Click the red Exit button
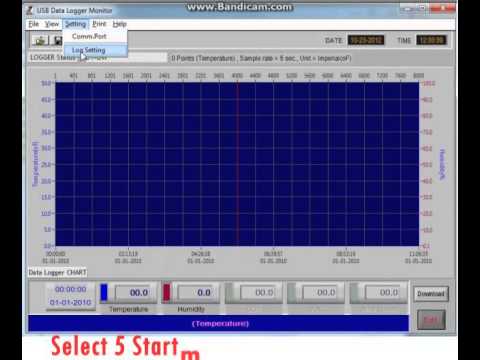 point(431,320)
